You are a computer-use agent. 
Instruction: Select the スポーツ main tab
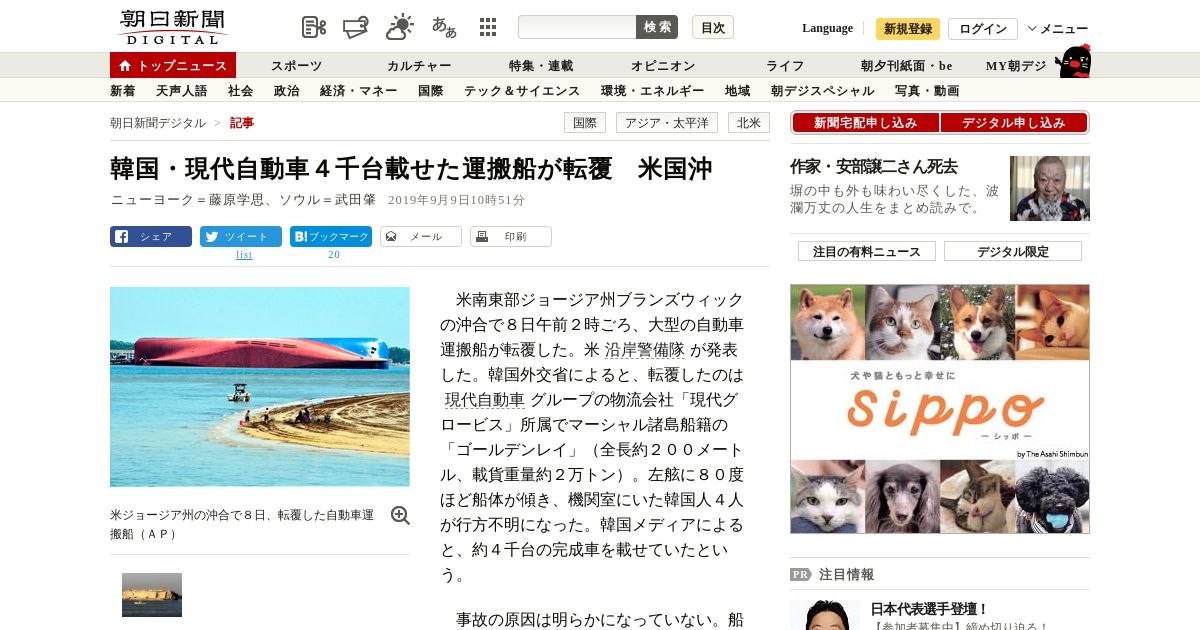pyautogui.click(x=297, y=66)
